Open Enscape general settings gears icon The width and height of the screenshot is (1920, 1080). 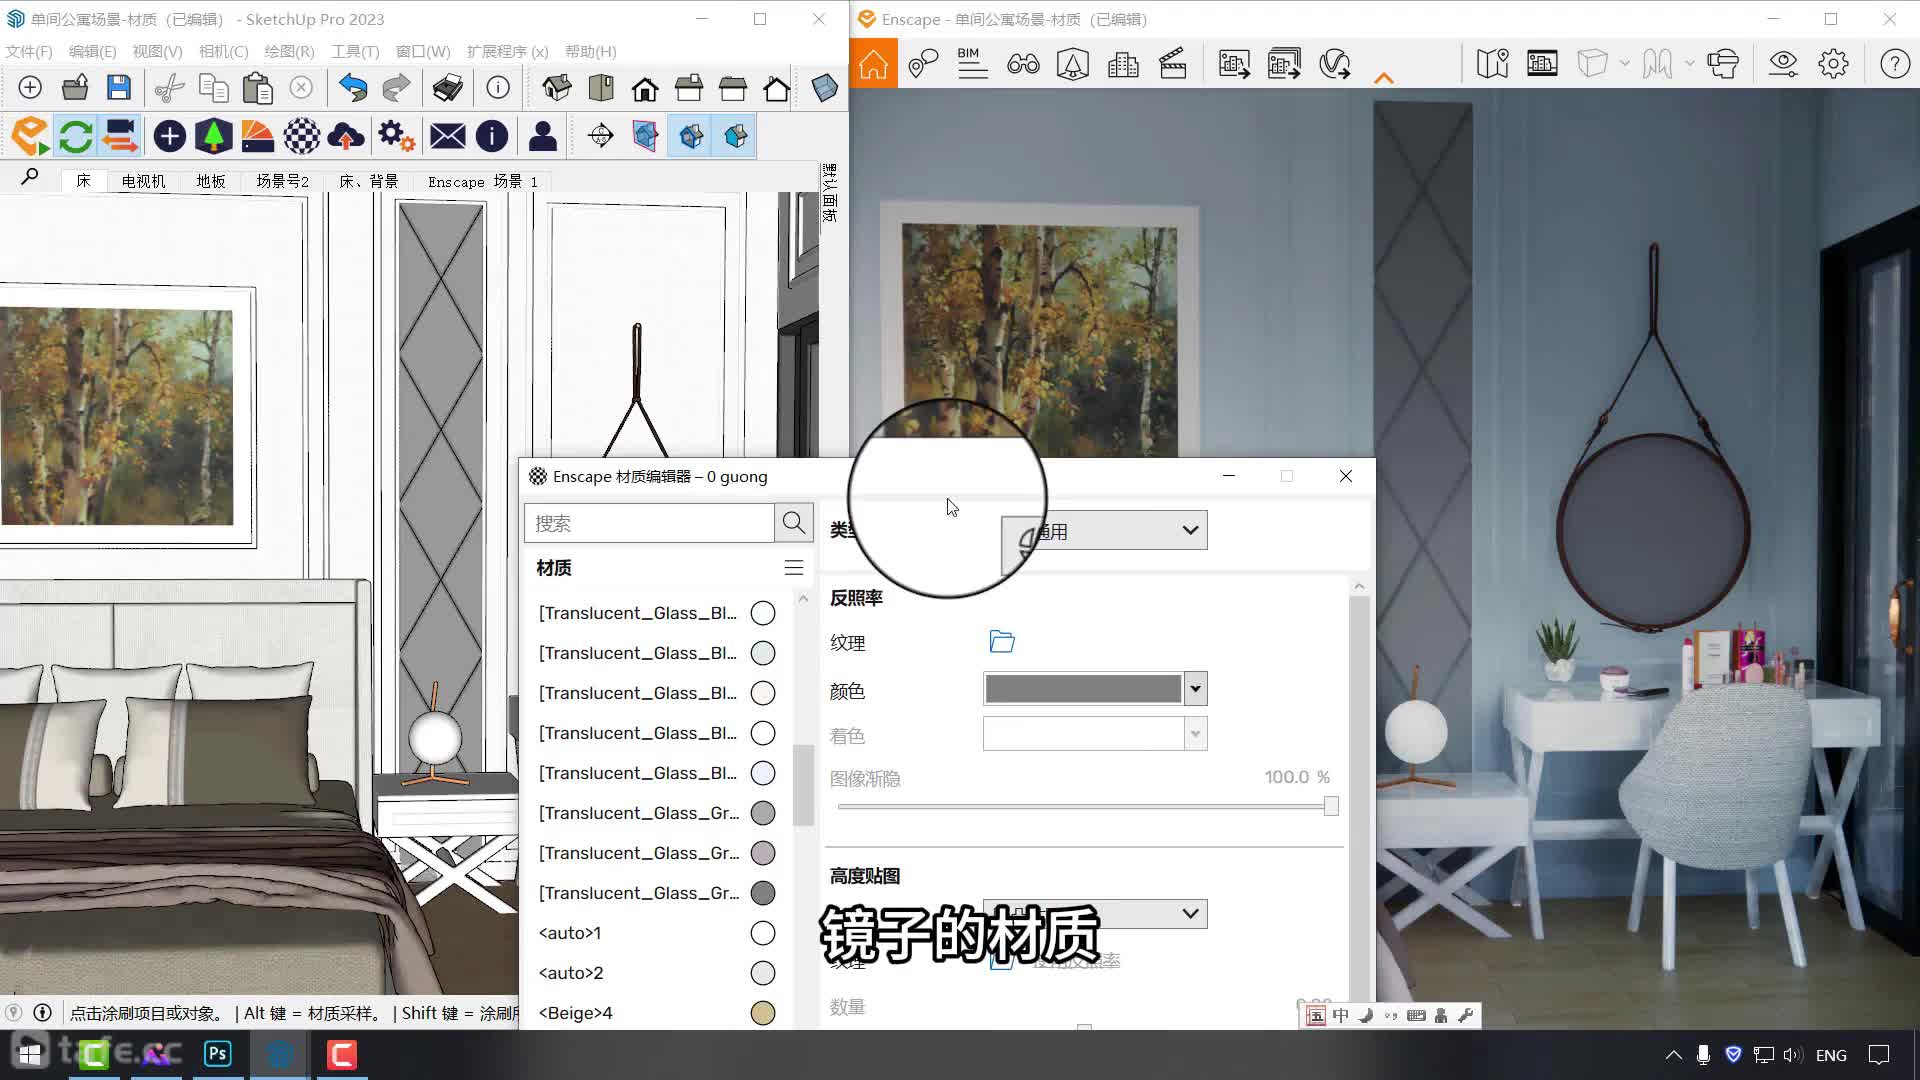click(x=396, y=136)
